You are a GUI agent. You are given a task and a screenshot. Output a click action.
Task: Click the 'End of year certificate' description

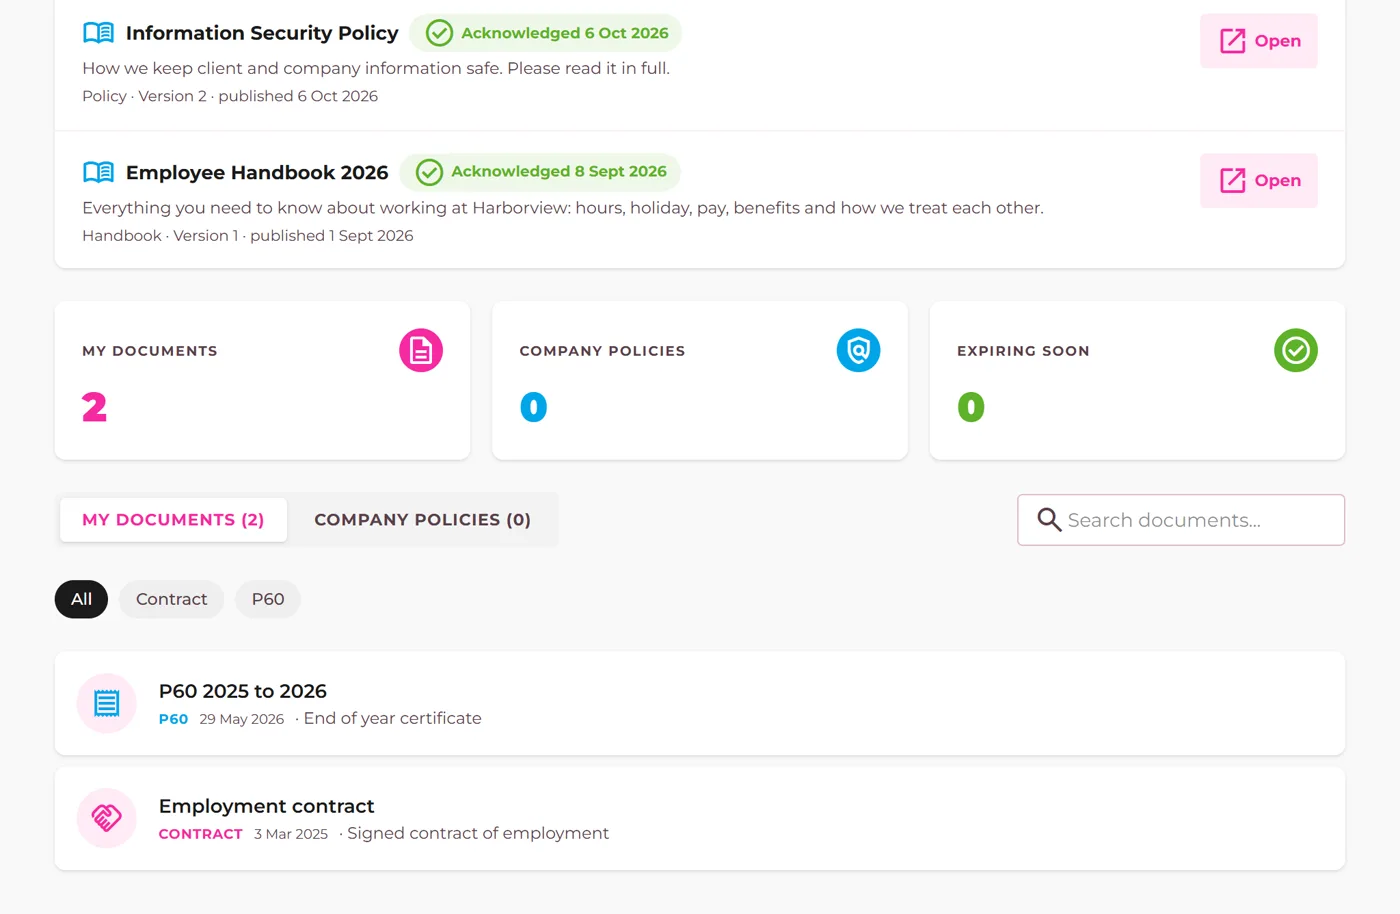tap(392, 718)
